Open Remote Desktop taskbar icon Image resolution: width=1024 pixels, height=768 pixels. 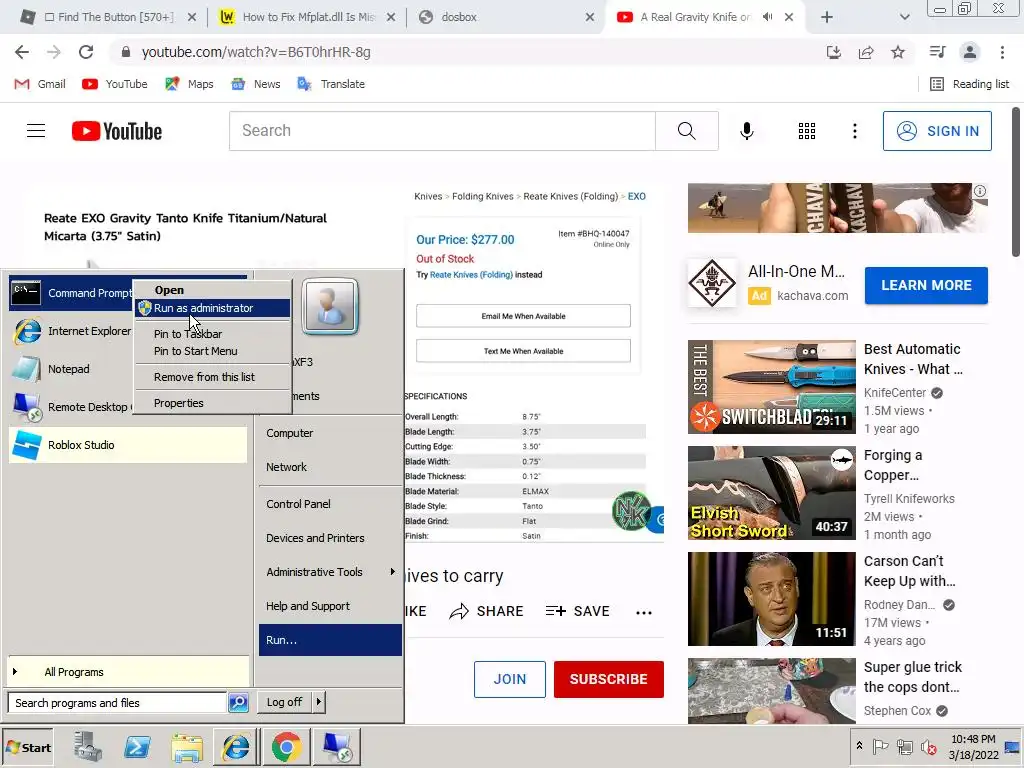[337, 746]
